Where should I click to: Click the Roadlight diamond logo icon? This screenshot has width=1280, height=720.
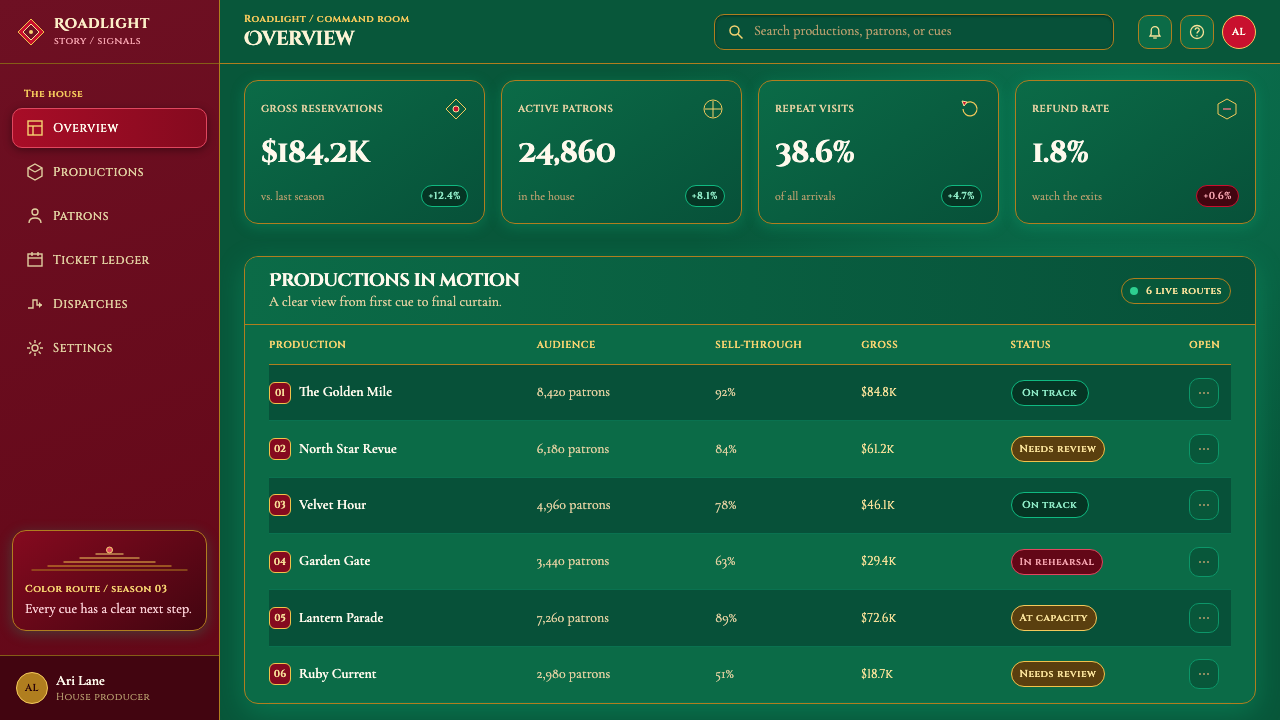click(x=31, y=32)
